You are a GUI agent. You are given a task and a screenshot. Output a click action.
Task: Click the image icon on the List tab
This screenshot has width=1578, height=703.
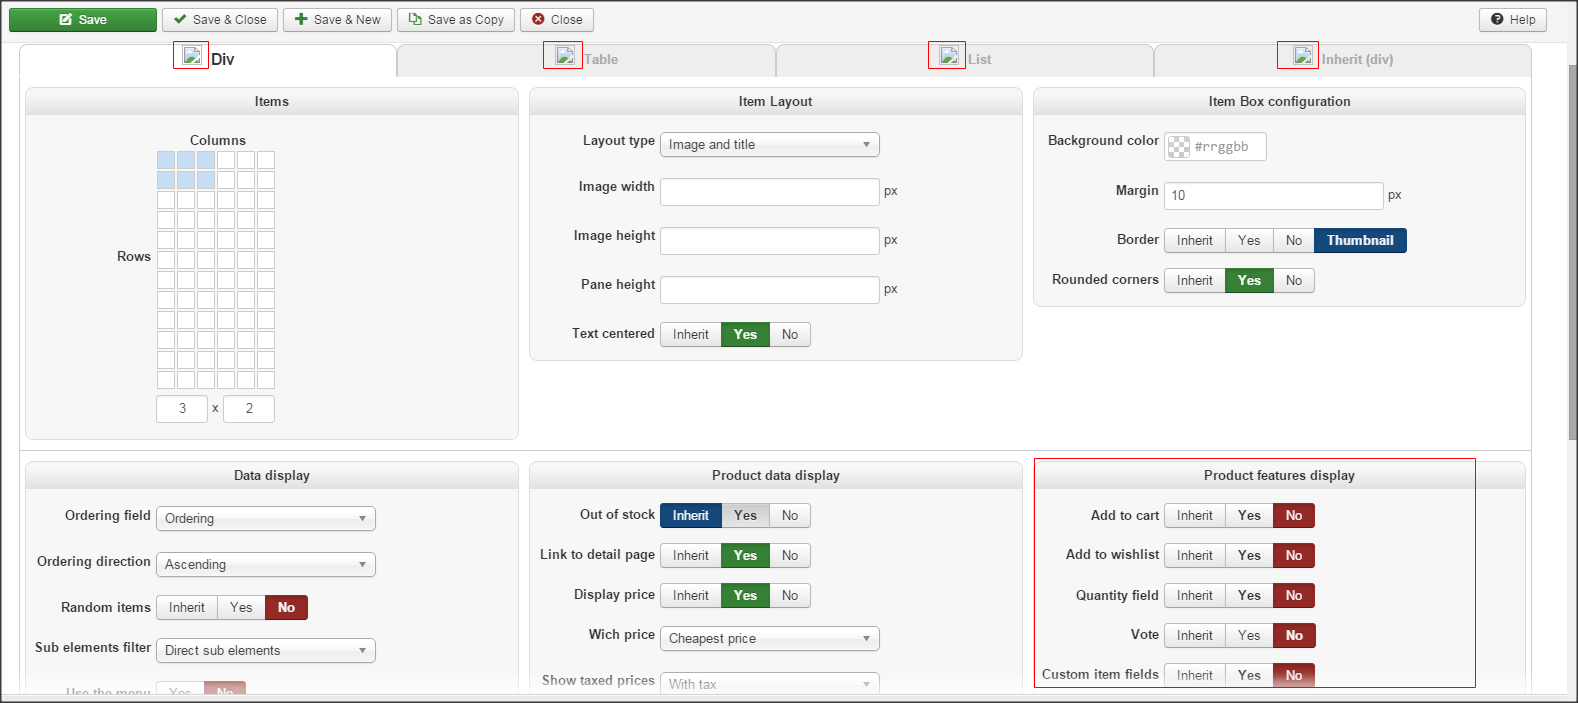point(949,55)
